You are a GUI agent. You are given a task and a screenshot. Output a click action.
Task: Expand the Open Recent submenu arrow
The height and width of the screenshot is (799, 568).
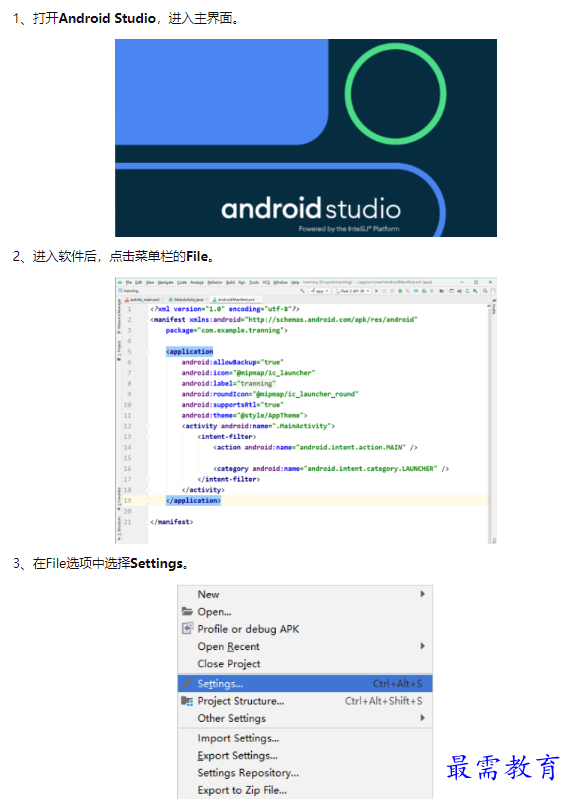tap(422, 646)
